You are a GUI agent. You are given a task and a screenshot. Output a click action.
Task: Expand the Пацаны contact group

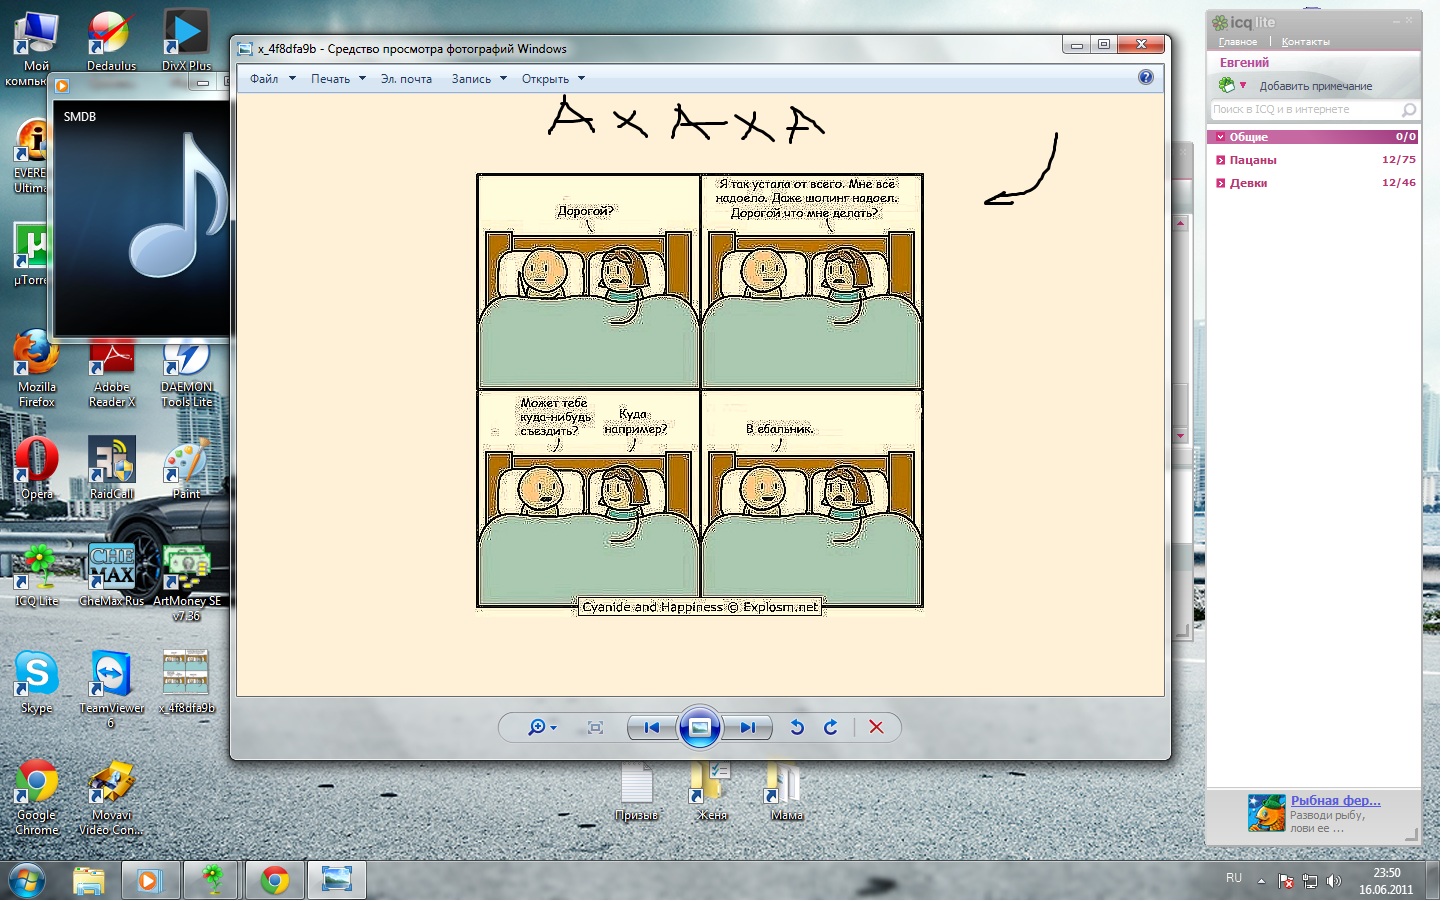pos(1221,160)
